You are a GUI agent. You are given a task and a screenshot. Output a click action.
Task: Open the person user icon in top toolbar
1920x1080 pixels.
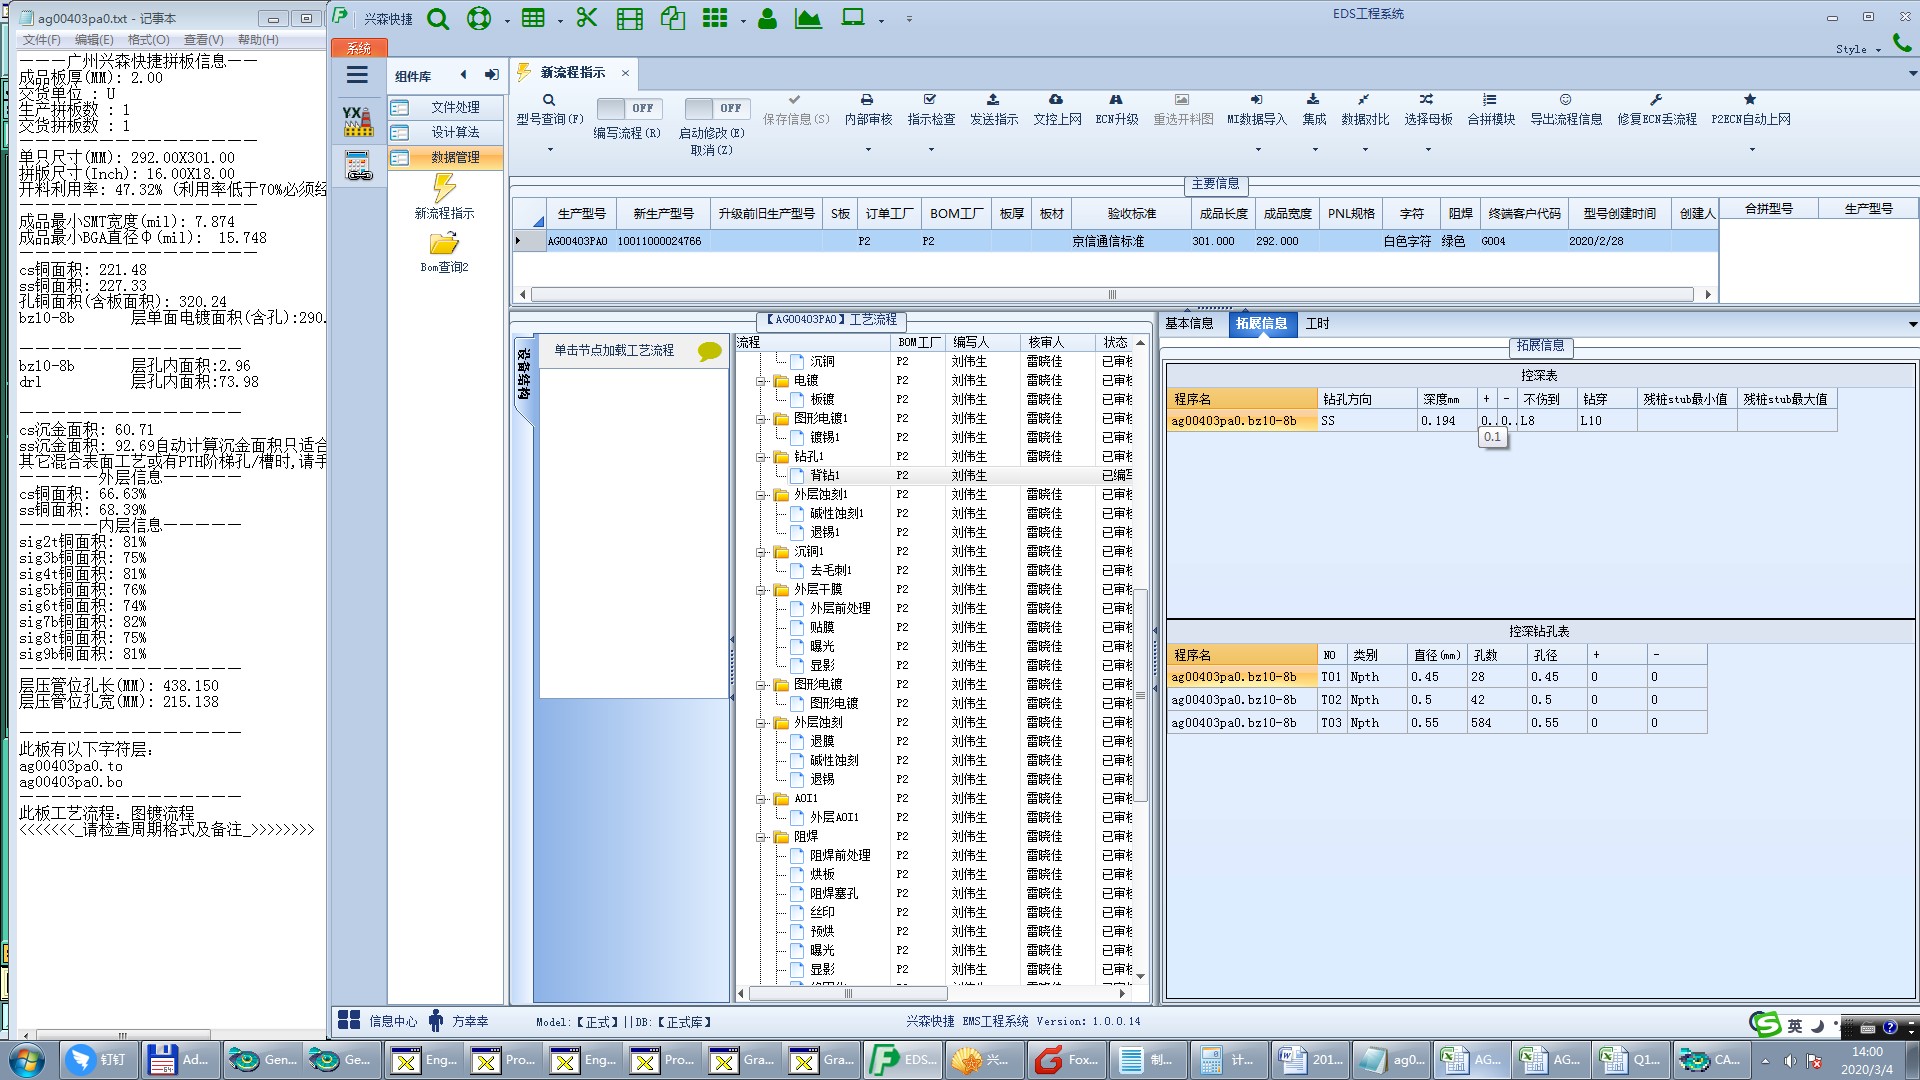[767, 18]
